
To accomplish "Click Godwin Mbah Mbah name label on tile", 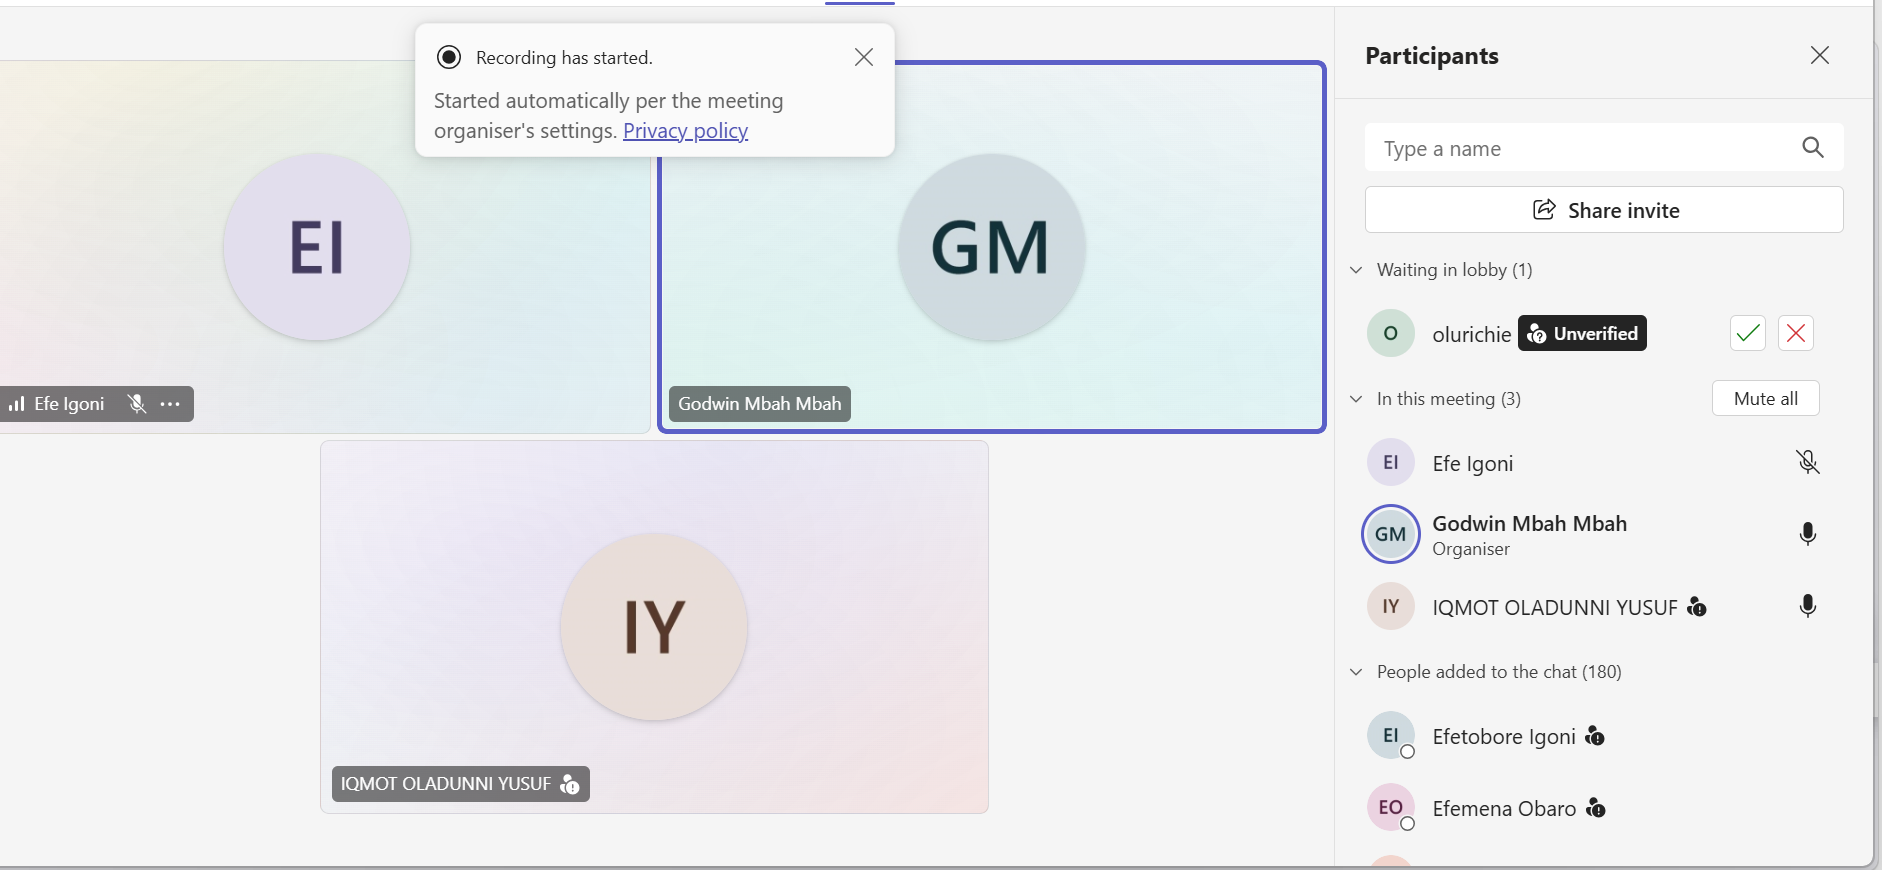I will tap(760, 404).
